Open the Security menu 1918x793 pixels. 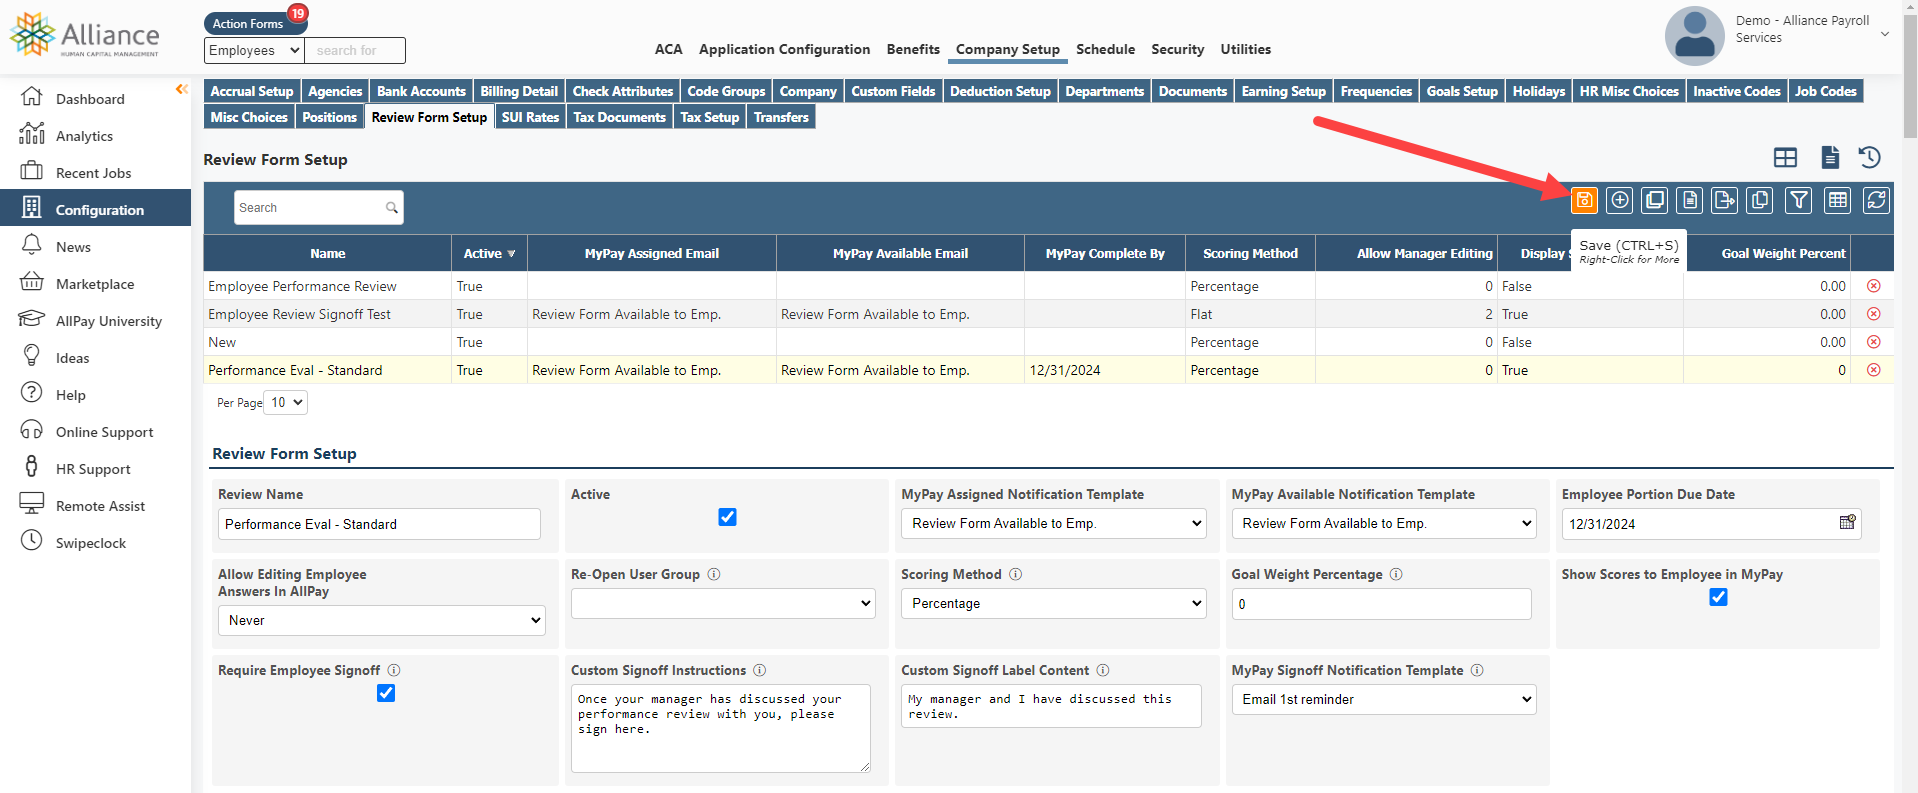[1177, 49]
